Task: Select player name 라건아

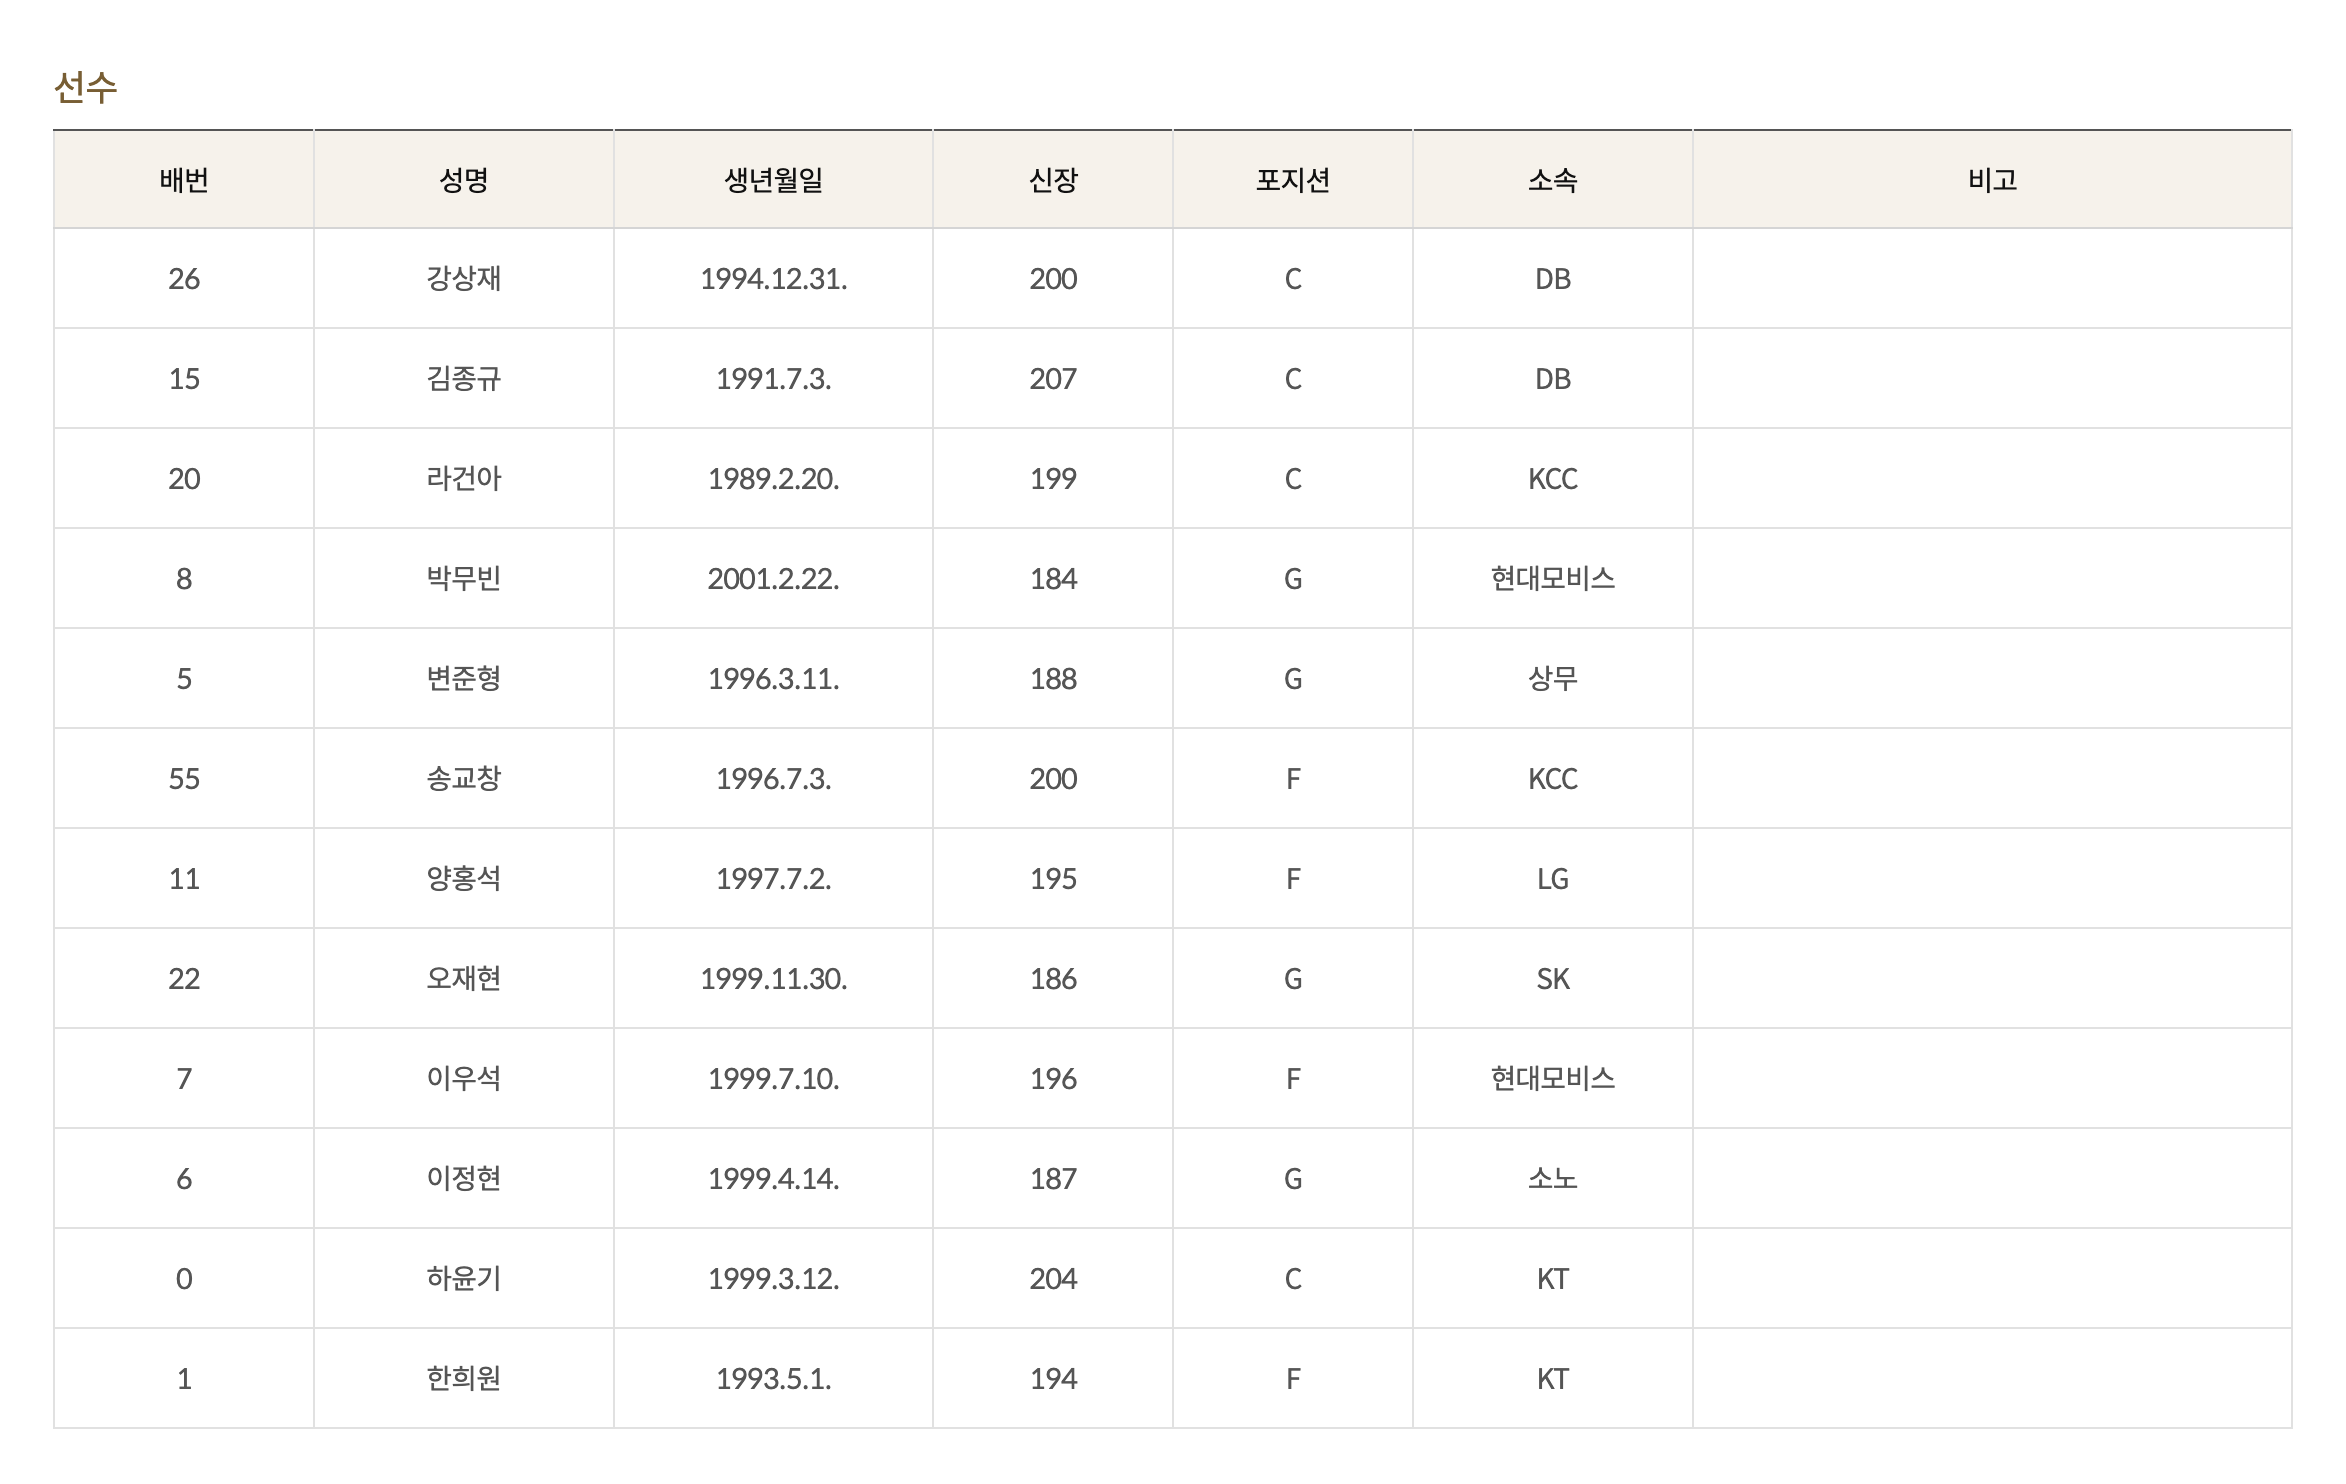Action: pyautogui.click(x=464, y=478)
